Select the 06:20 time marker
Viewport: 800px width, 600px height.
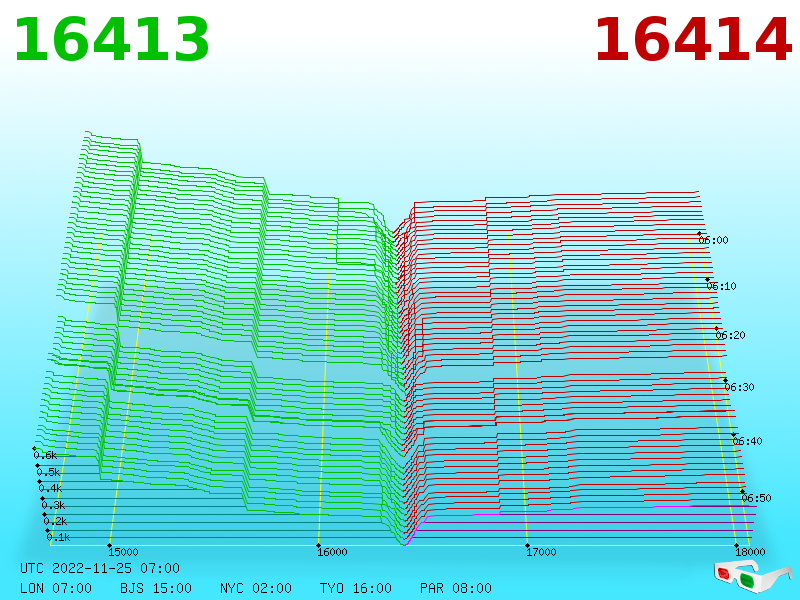pos(731,335)
